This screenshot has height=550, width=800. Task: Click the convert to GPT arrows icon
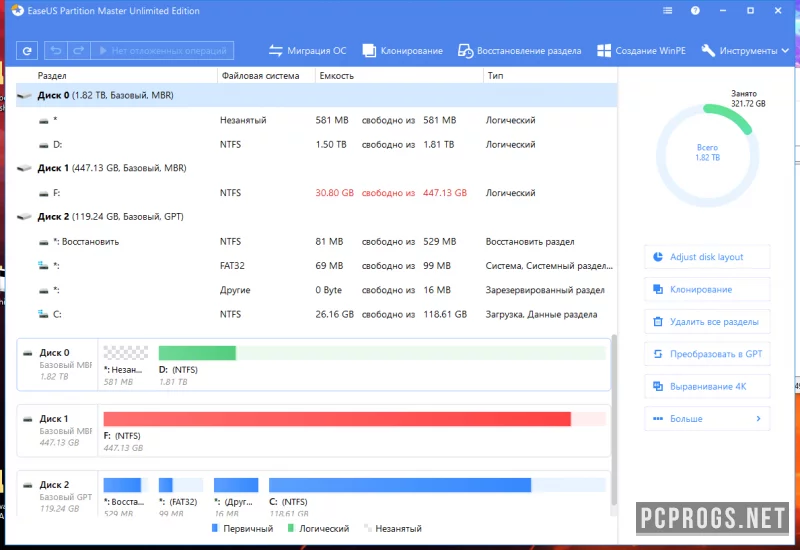coord(658,354)
